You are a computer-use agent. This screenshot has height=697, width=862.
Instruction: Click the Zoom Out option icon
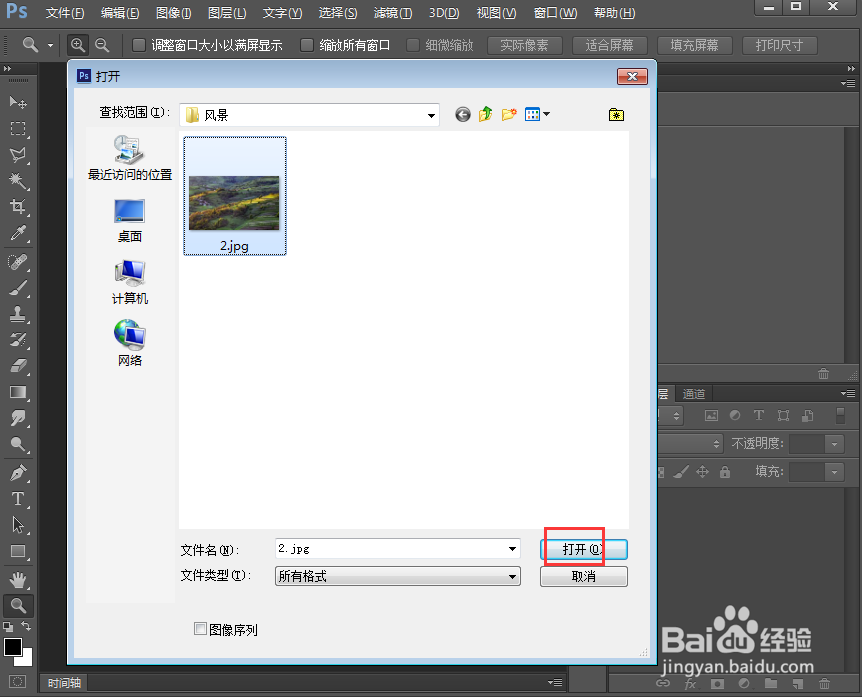click(x=102, y=45)
